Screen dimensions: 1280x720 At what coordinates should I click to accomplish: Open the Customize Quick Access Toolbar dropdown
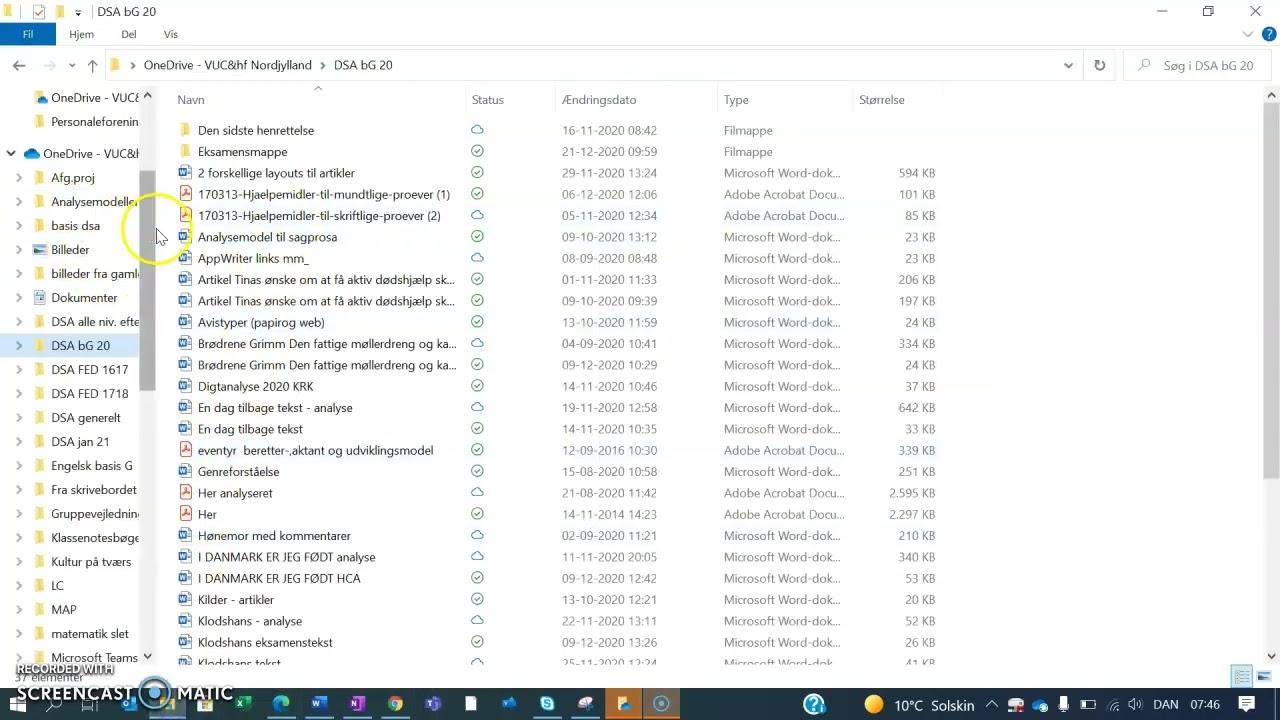[78, 13]
